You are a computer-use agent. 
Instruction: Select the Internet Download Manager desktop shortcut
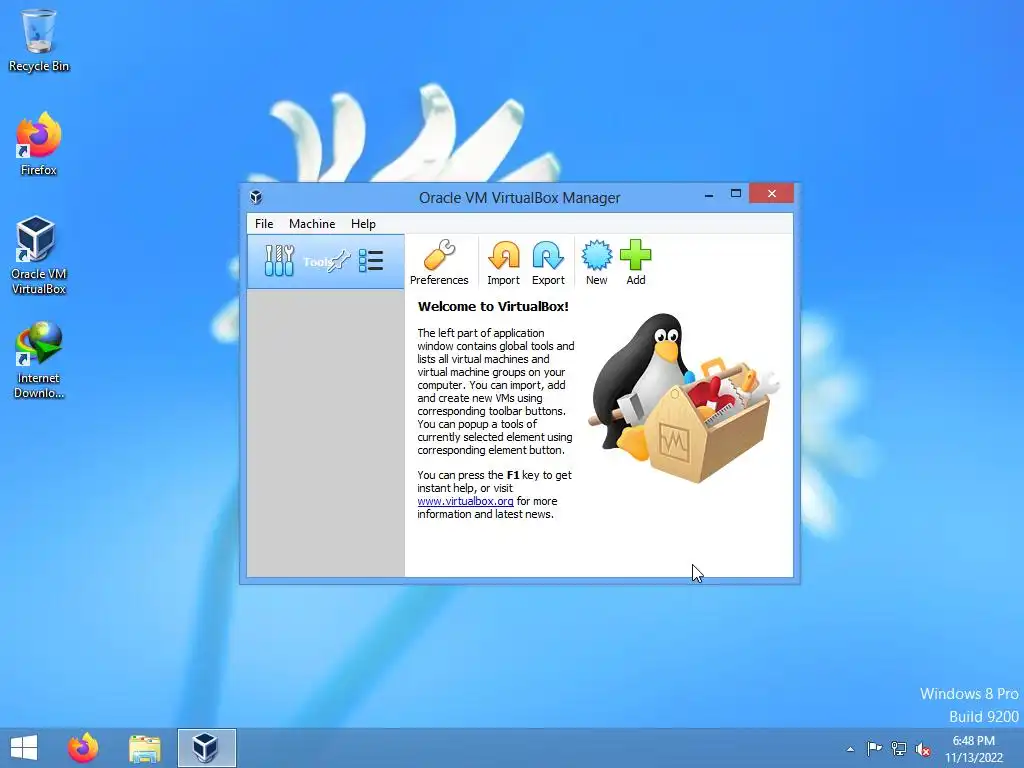[39, 360]
